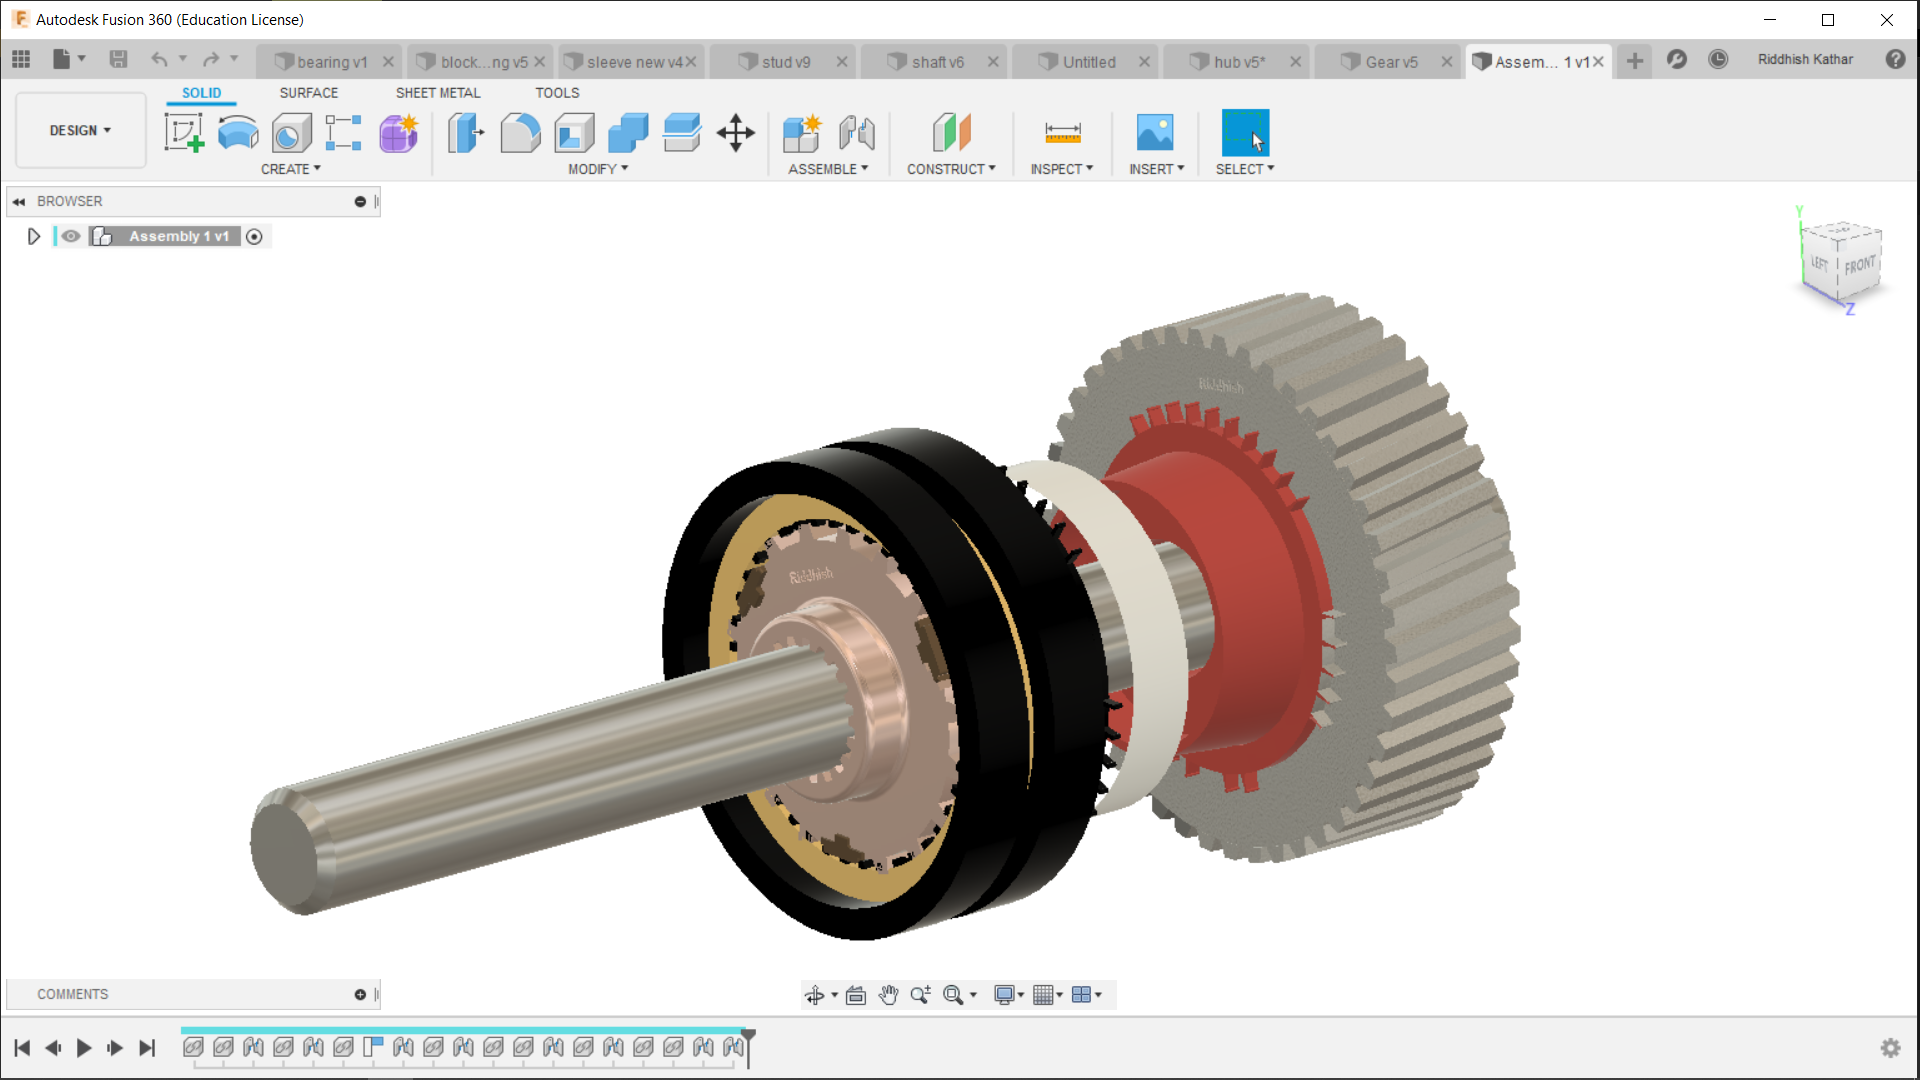Click the Joint tool icon
1920x1080 pixels.
pyautogui.click(x=857, y=132)
